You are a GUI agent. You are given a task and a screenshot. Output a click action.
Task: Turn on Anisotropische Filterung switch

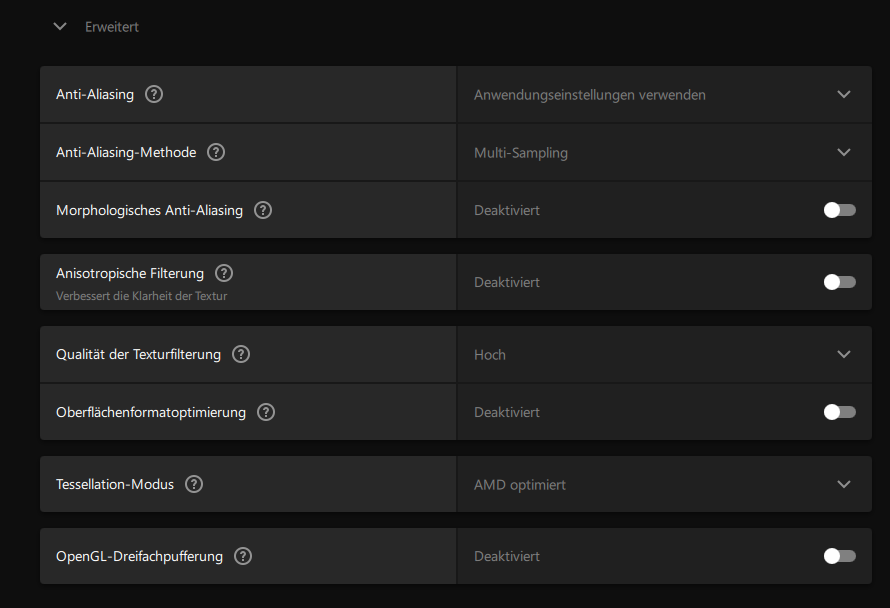click(x=839, y=282)
